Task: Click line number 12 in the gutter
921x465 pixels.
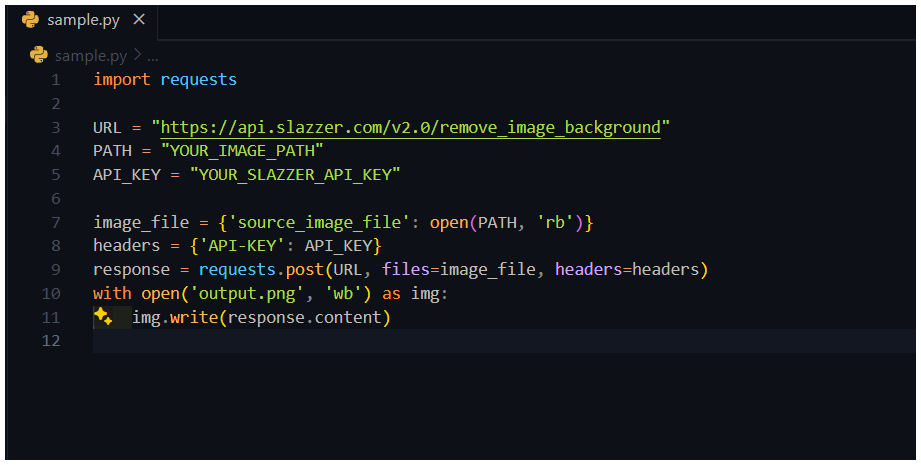Action: click(51, 341)
